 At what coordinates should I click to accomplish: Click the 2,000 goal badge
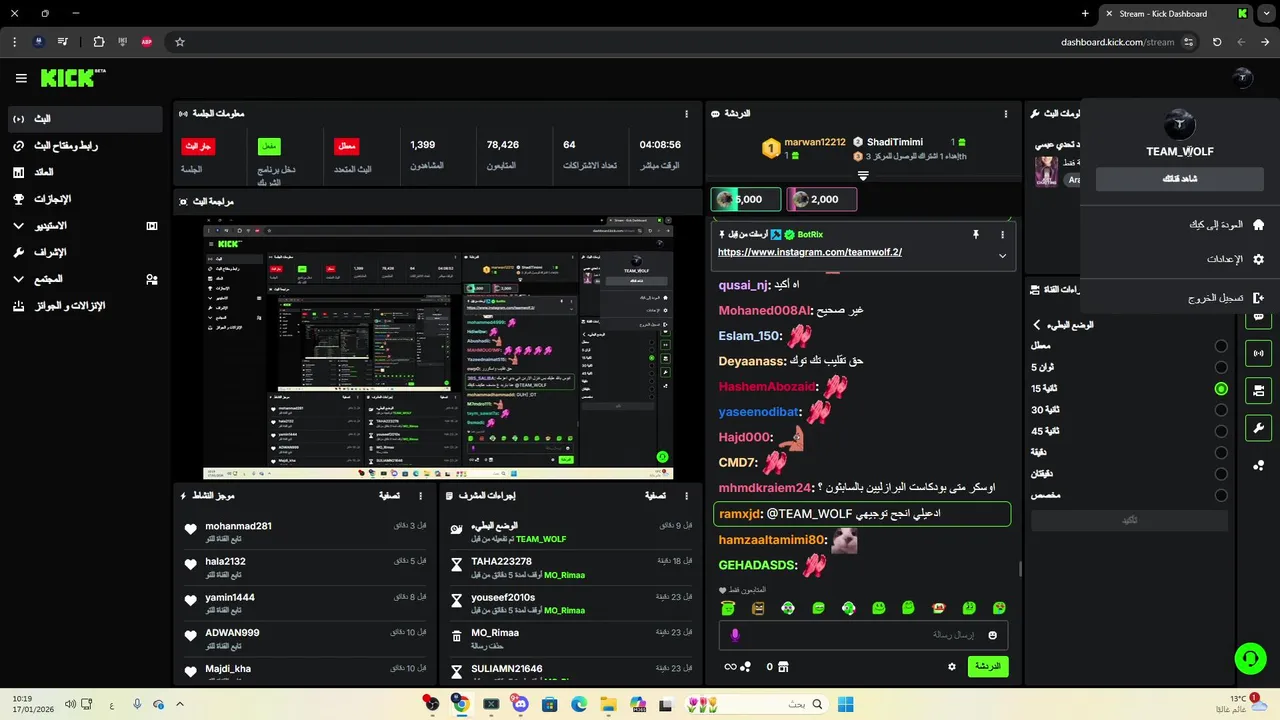tap(822, 199)
